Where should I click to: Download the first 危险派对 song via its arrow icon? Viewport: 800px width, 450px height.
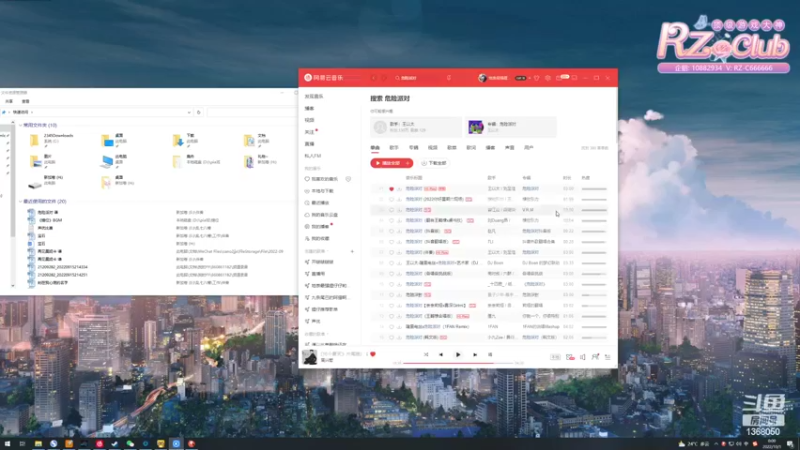point(399,189)
